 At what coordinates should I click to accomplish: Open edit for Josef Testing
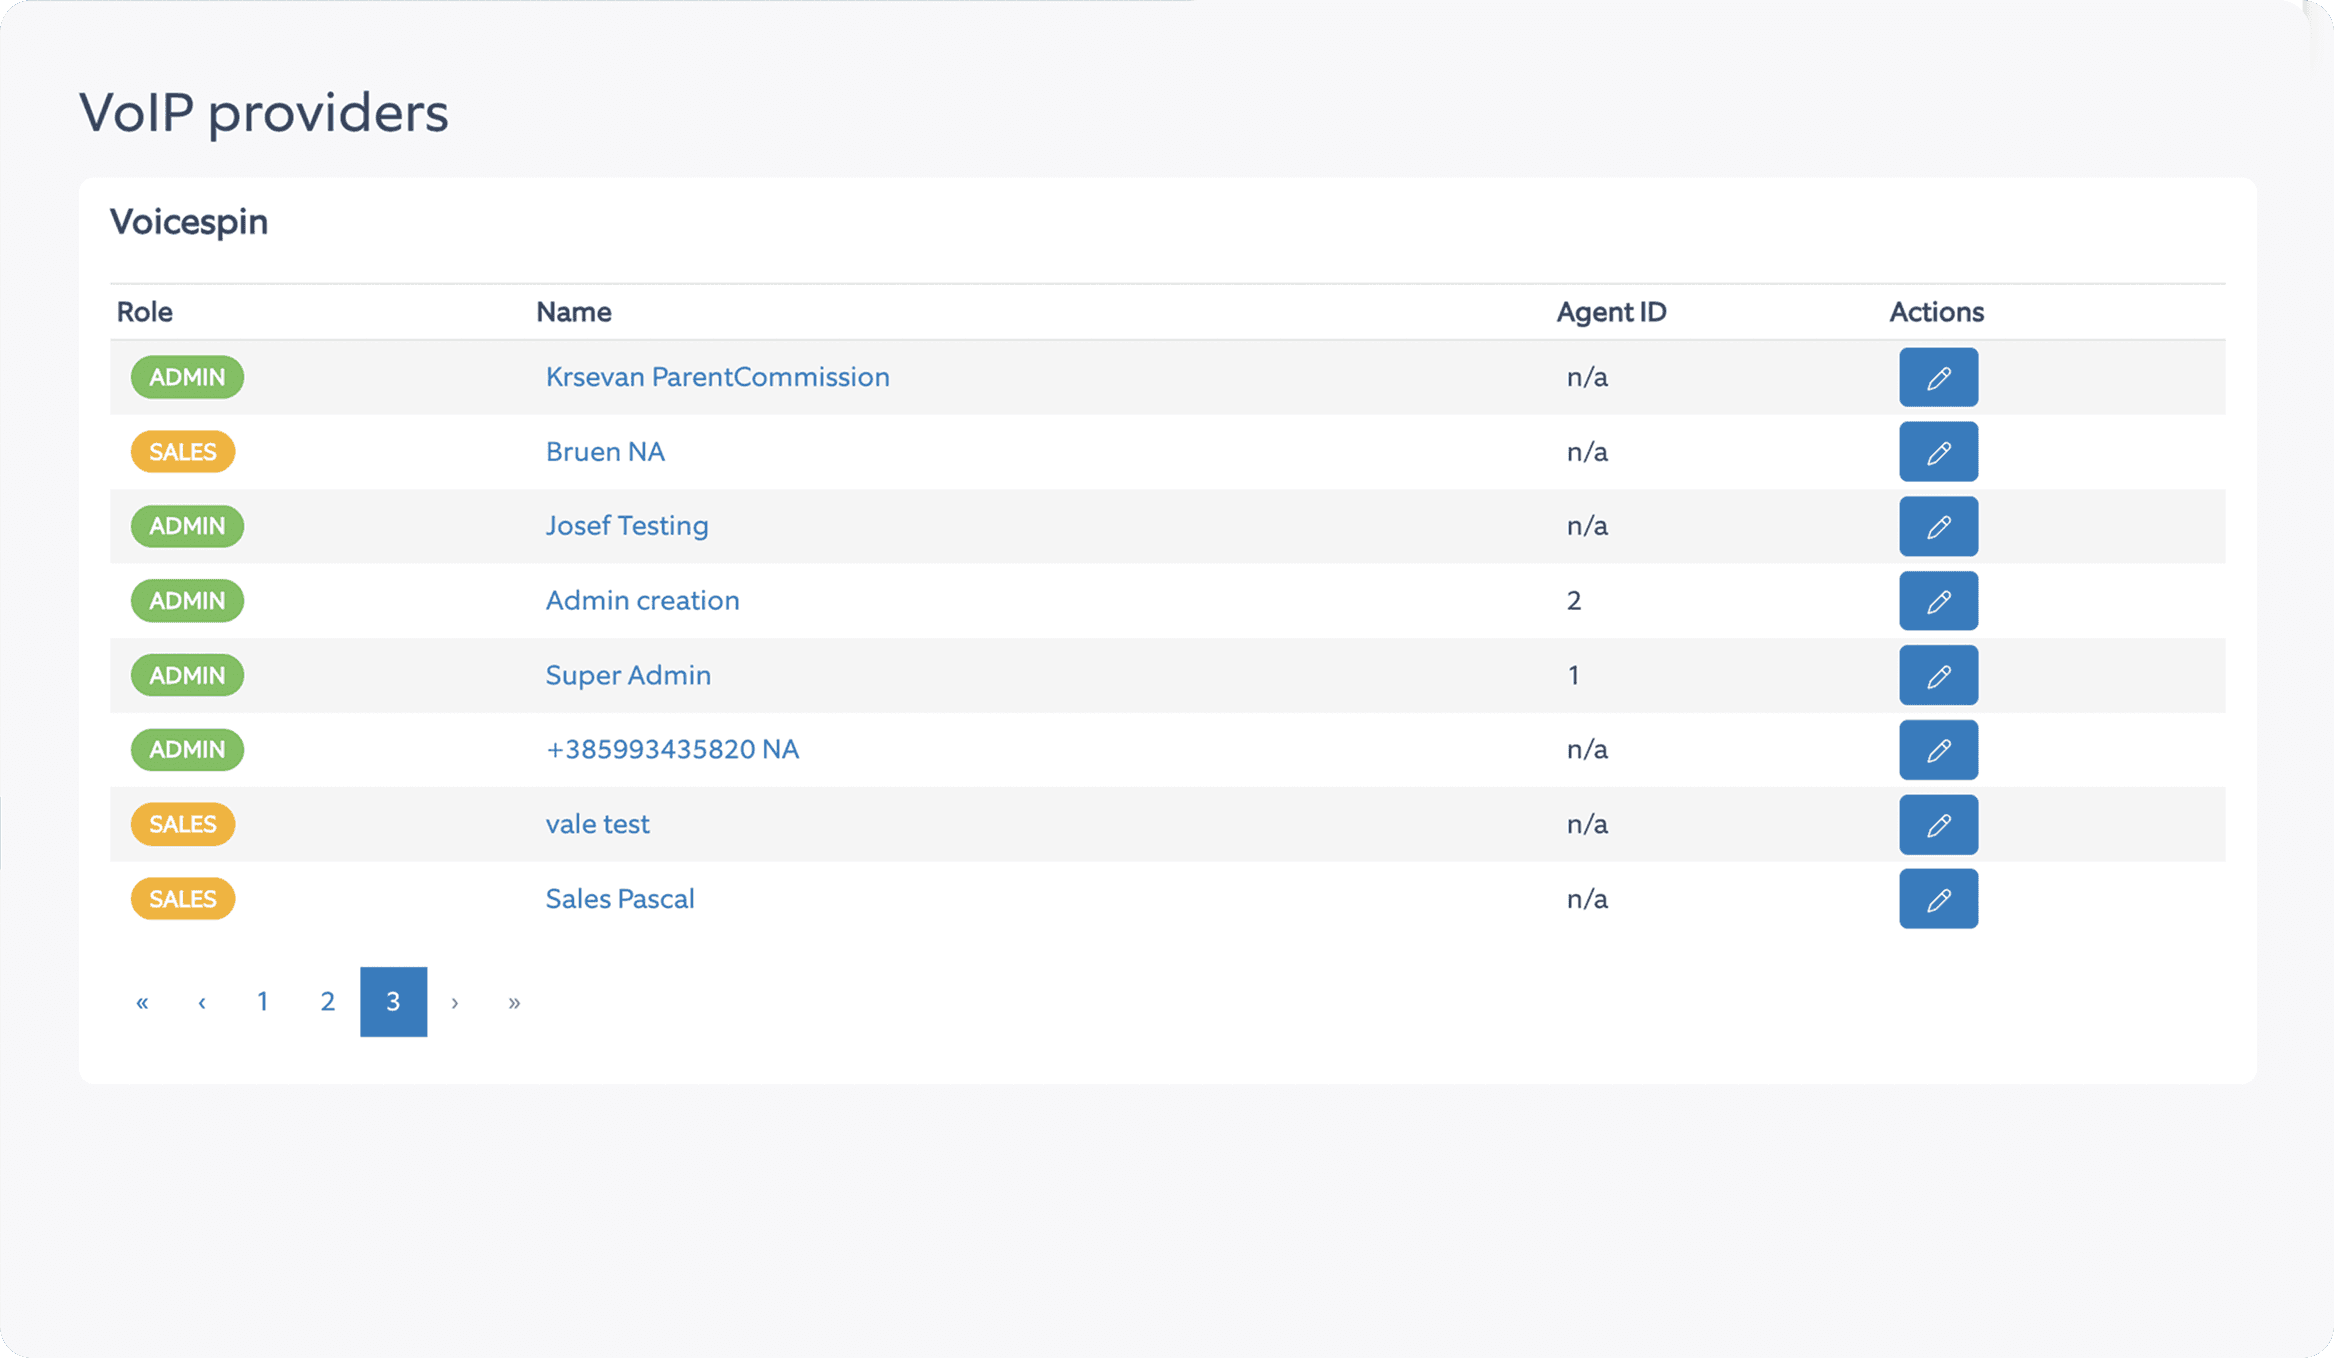point(1937,526)
